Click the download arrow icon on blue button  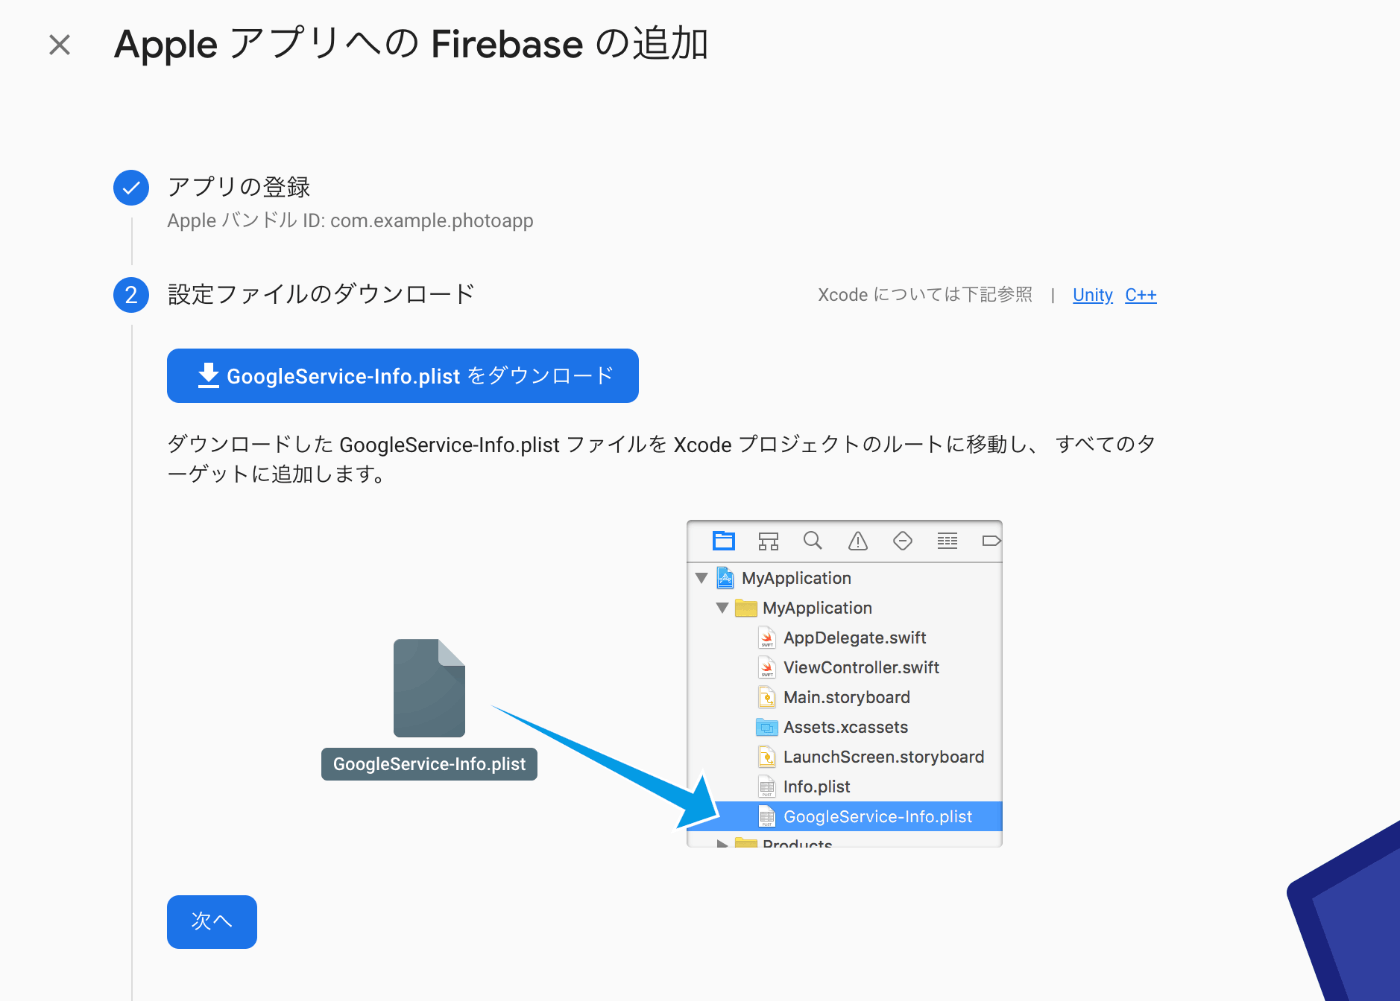pyautogui.click(x=208, y=376)
